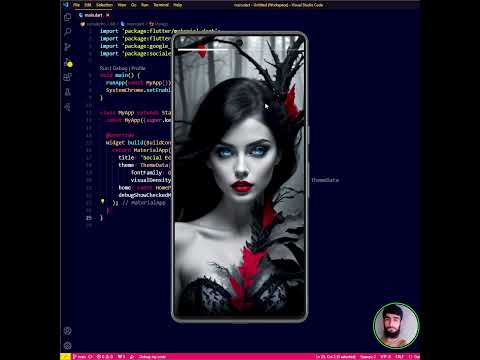Click the Profile CodeLens link above main()

click(x=138, y=68)
